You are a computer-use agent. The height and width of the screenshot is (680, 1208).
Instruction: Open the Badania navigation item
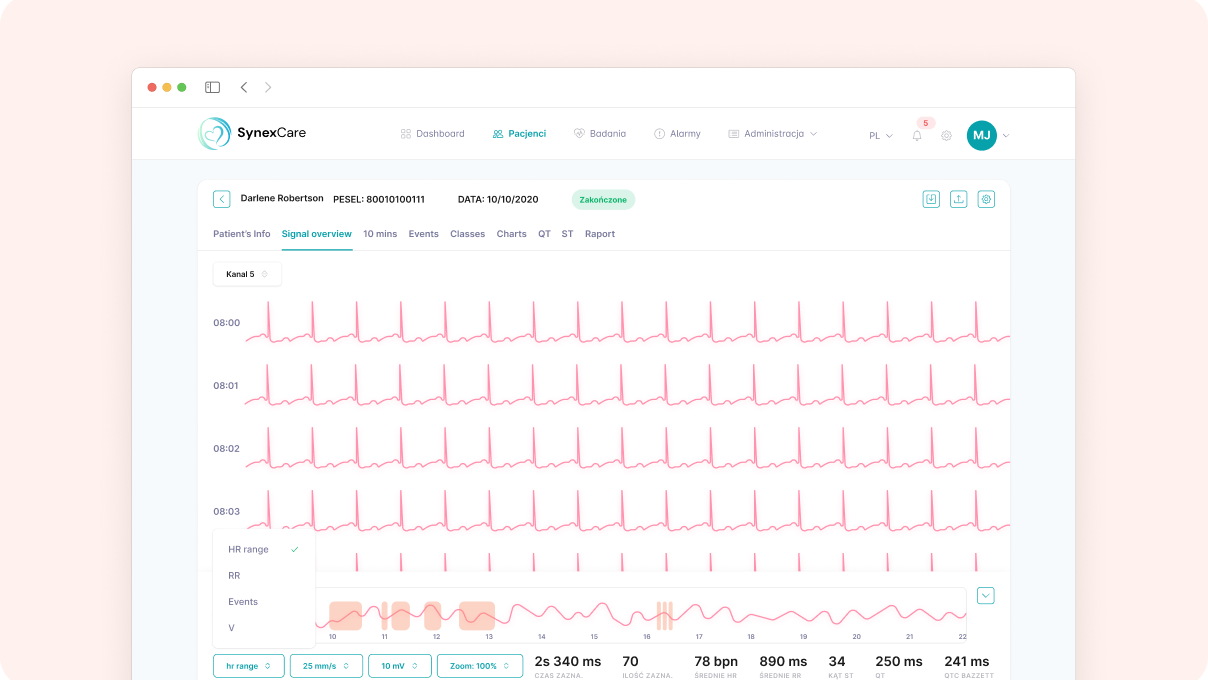pyautogui.click(x=599, y=134)
